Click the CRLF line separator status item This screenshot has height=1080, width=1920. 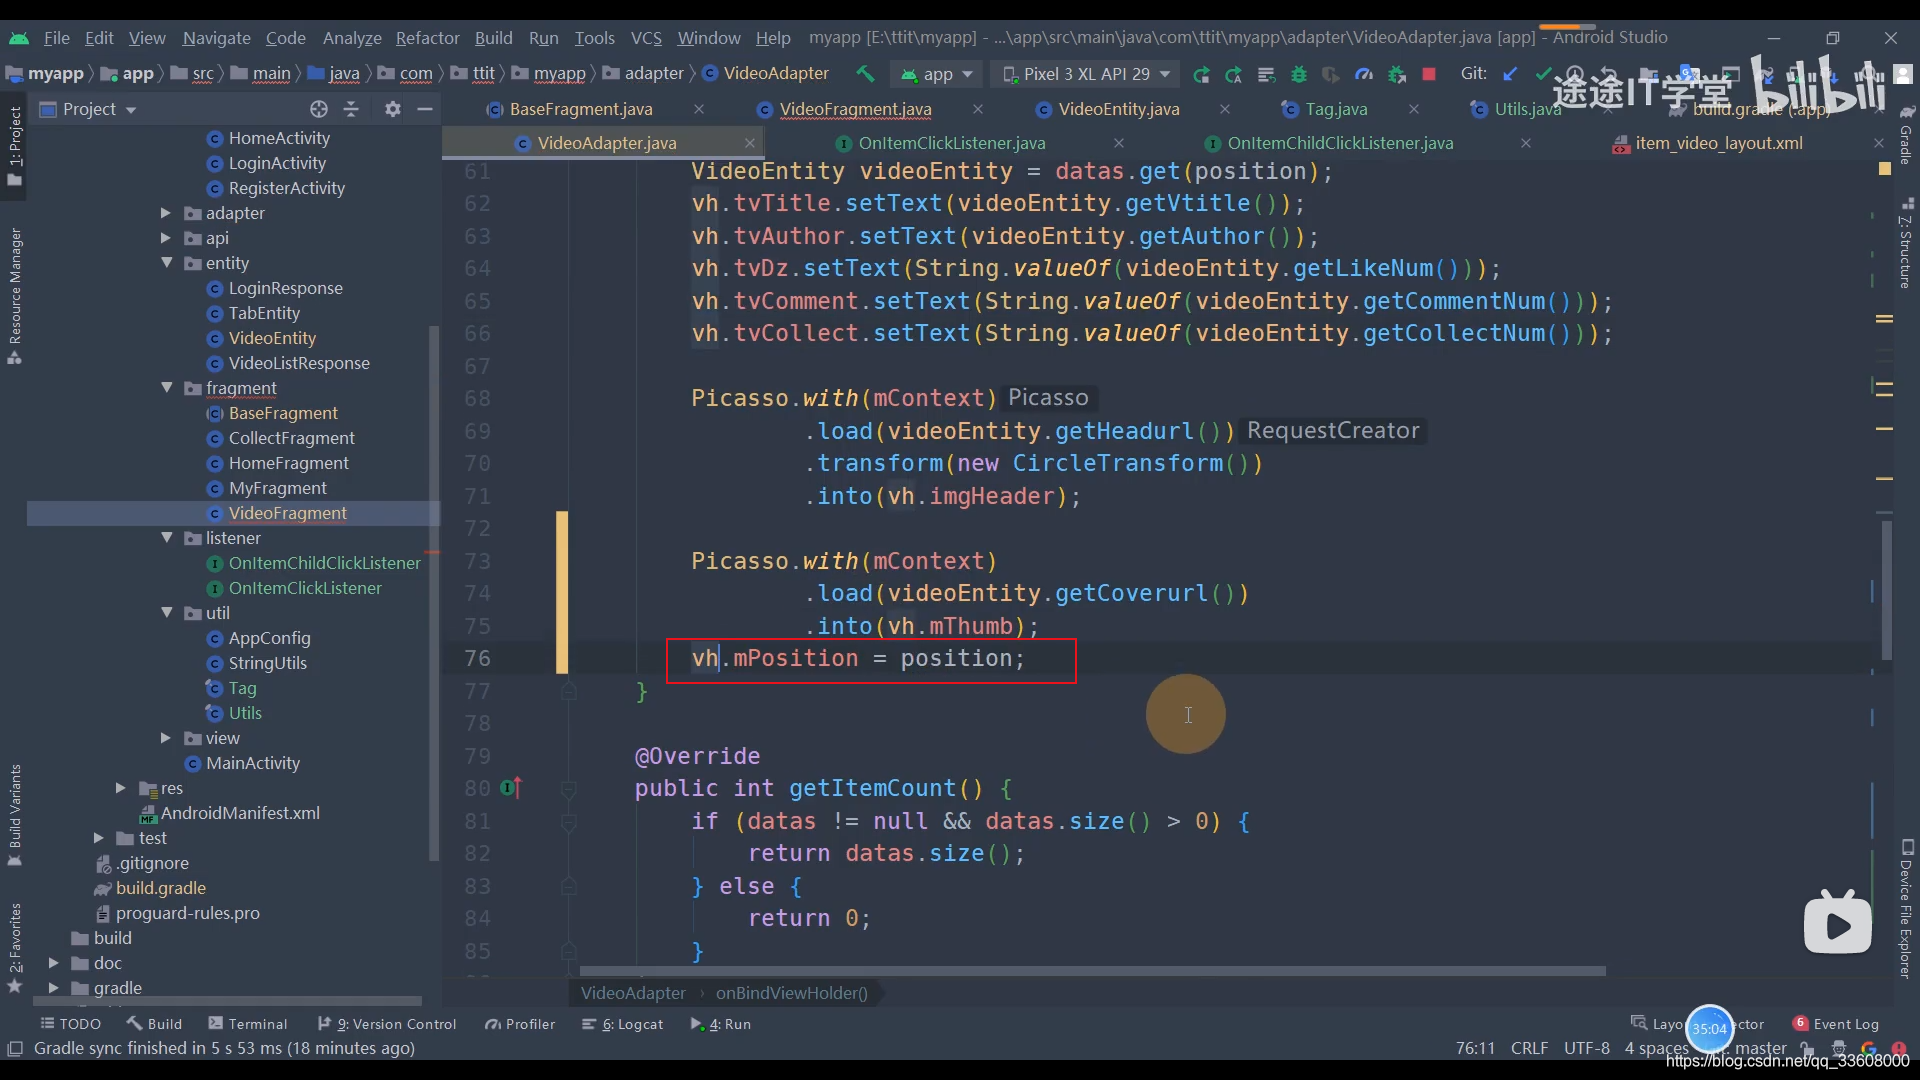click(x=1529, y=1048)
